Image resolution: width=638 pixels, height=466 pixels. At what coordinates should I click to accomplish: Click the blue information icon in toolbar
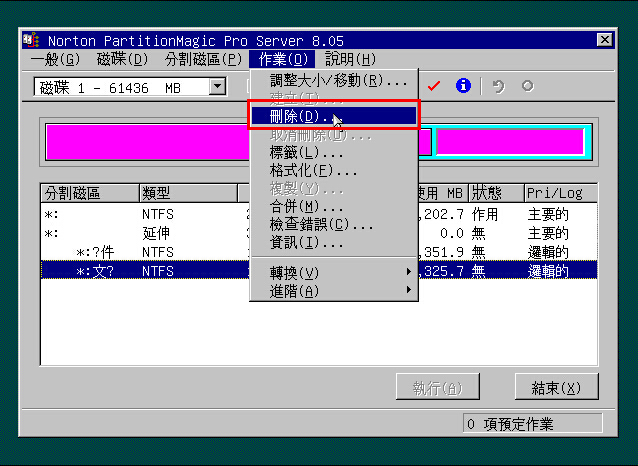click(x=463, y=86)
